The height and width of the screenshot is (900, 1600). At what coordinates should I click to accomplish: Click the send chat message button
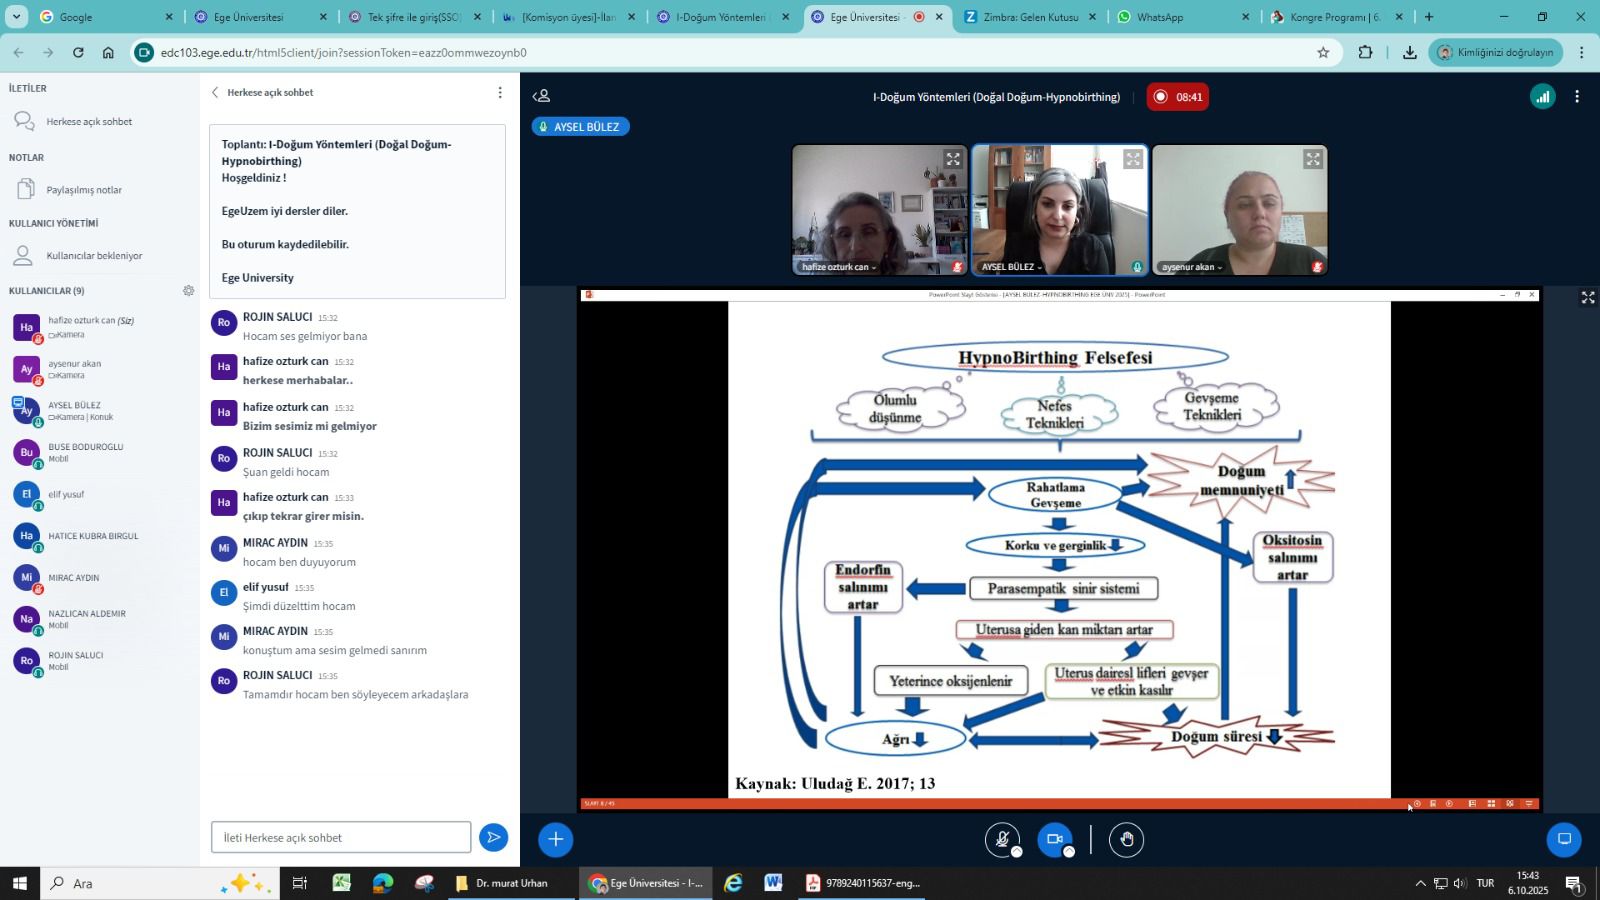tap(493, 838)
